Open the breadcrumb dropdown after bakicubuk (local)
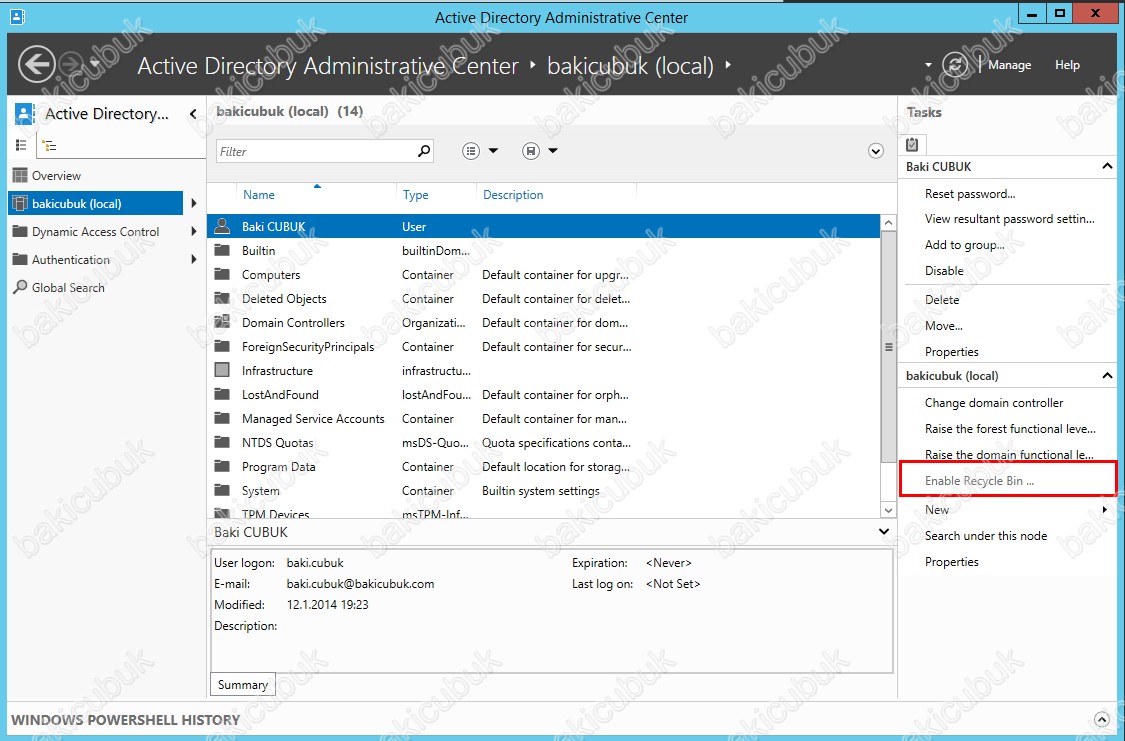This screenshot has height=741, width=1125. [x=728, y=65]
